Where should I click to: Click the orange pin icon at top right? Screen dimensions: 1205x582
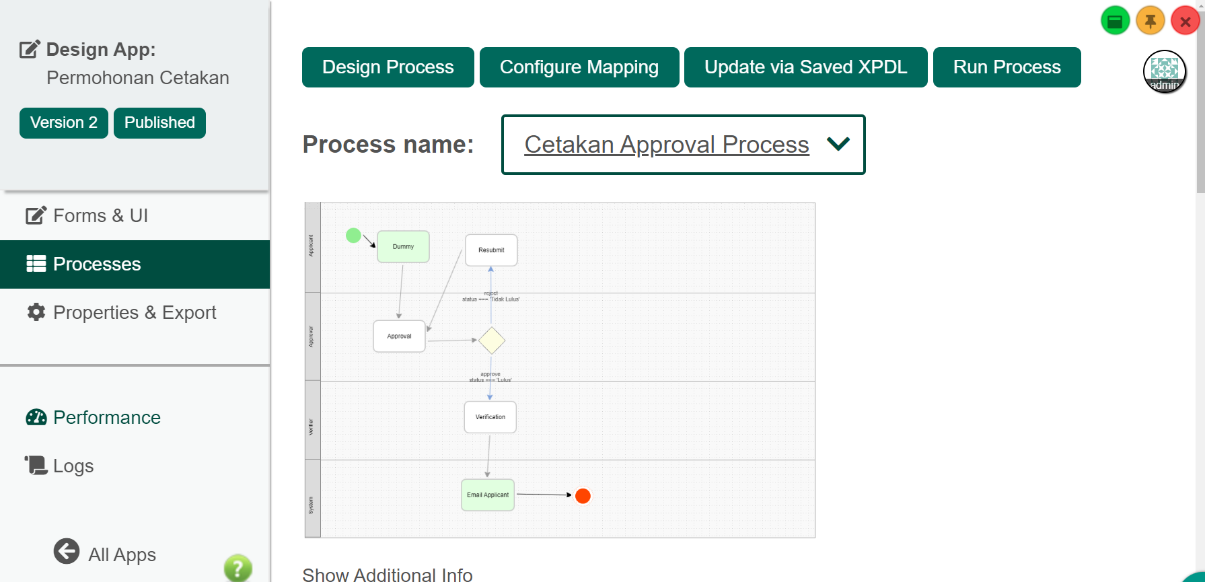click(1150, 21)
